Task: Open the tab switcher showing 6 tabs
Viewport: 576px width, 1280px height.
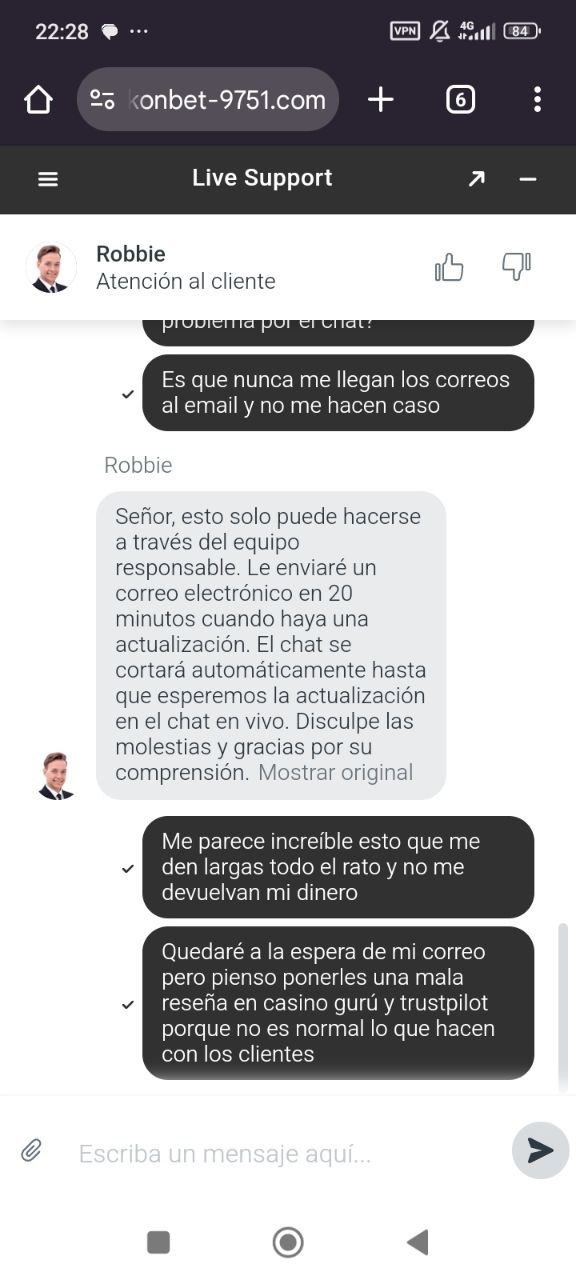Action: coord(460,99)
